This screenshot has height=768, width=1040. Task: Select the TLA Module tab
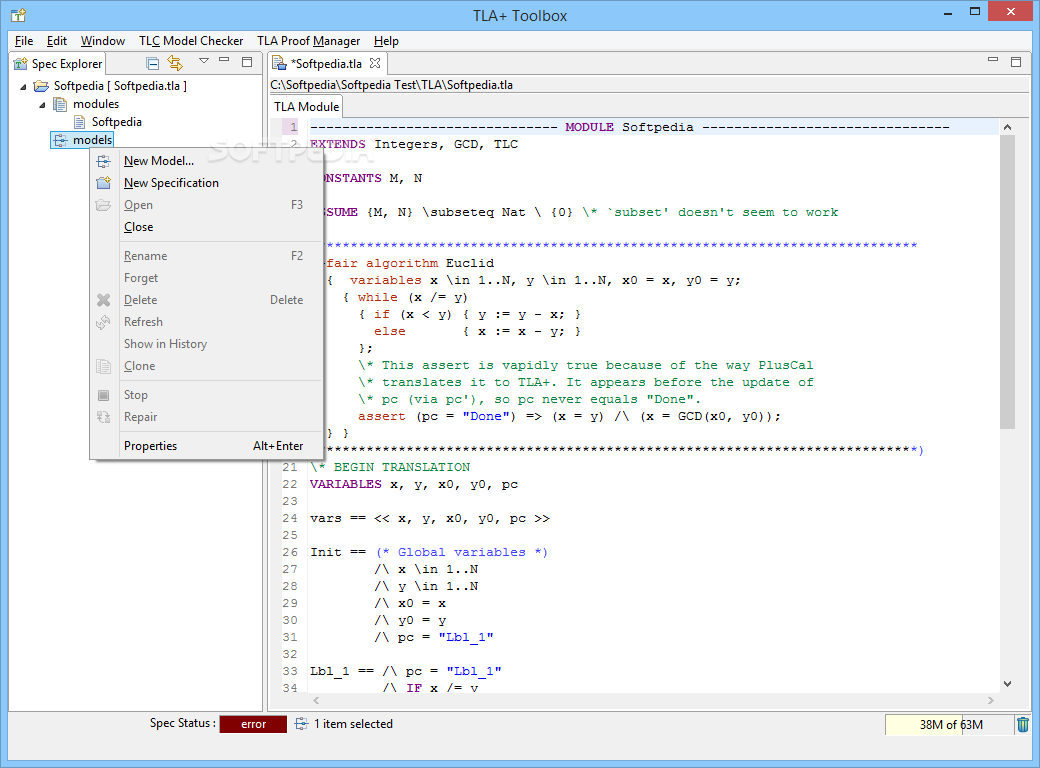(x=306, y=107)
